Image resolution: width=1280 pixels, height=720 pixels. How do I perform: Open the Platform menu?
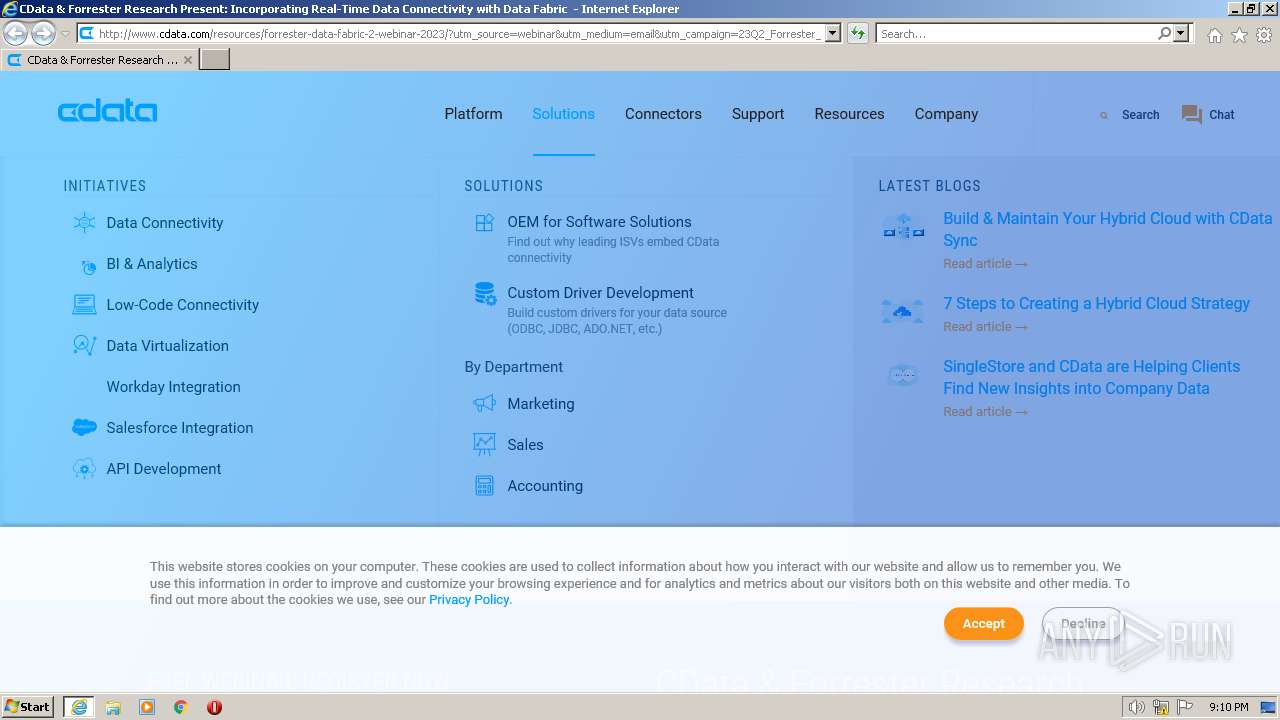point(473,114)
